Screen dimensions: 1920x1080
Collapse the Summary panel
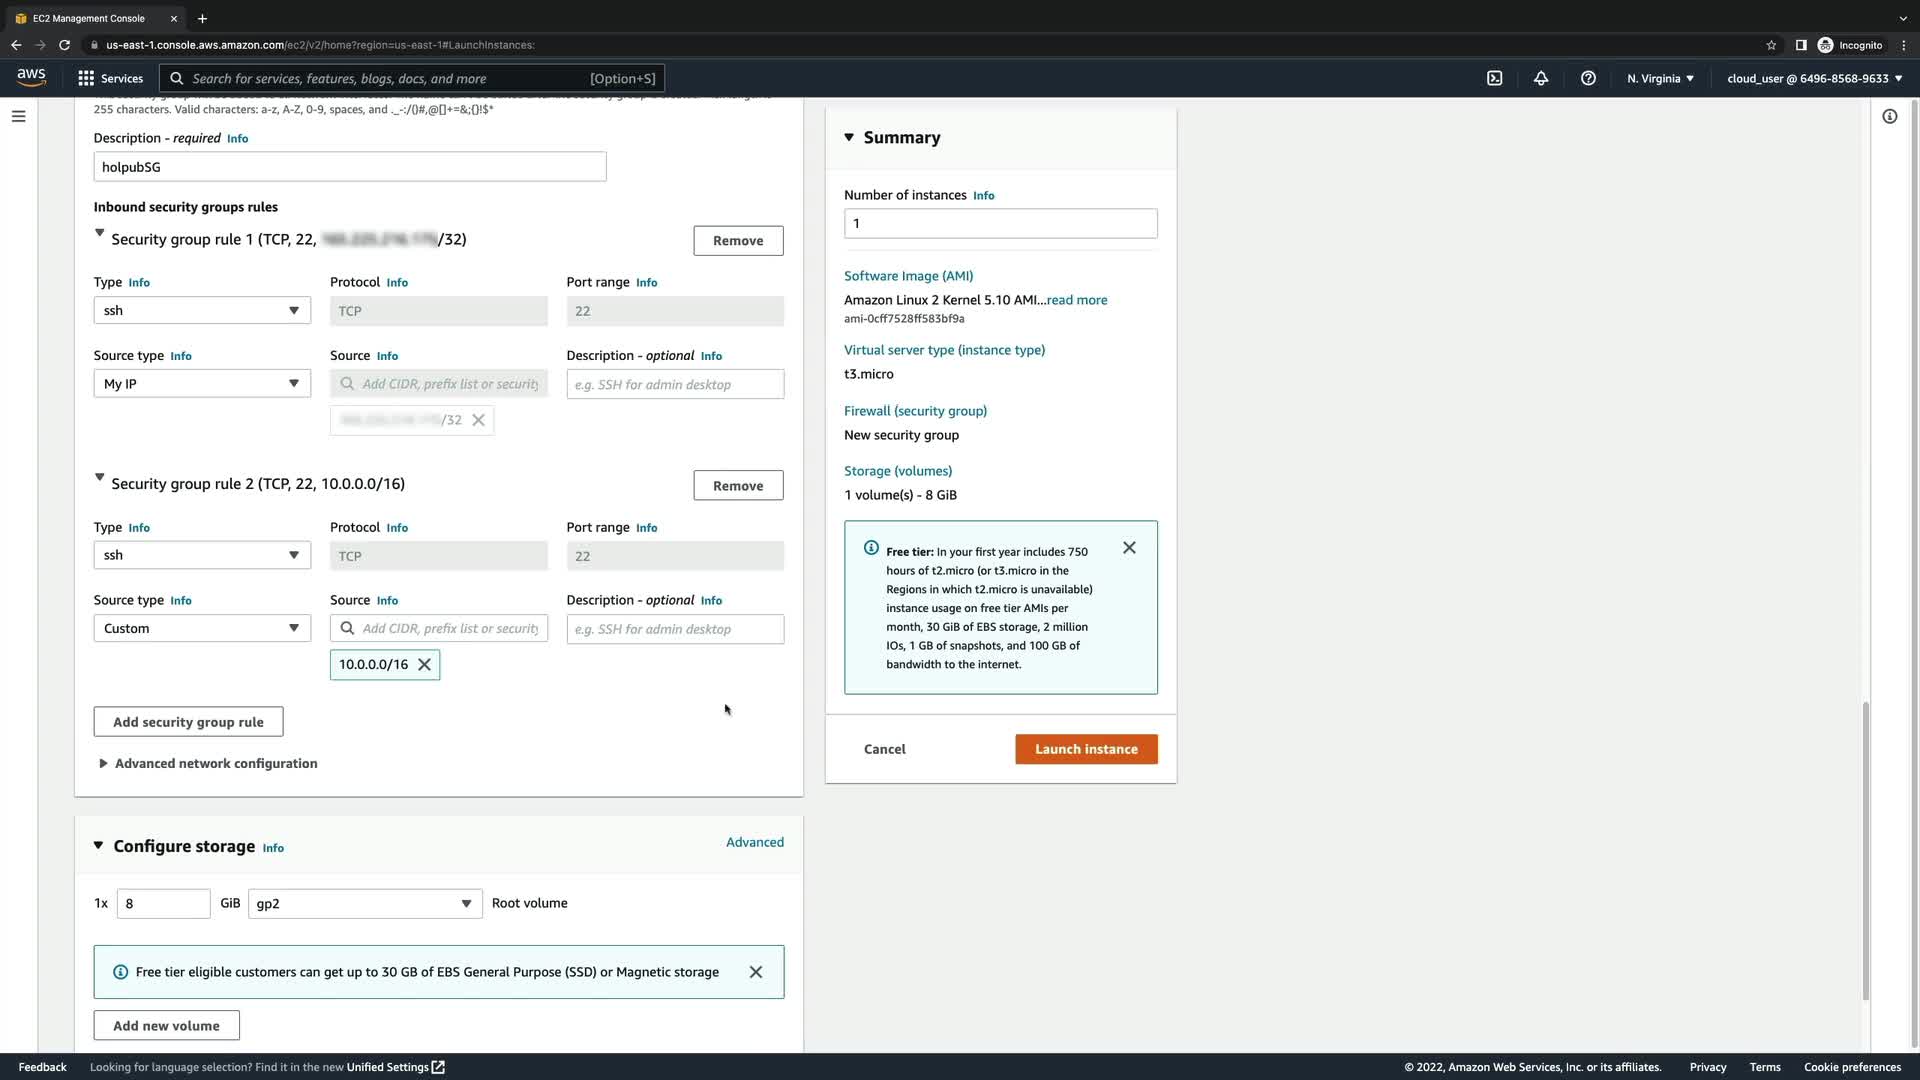pos(849,137)
